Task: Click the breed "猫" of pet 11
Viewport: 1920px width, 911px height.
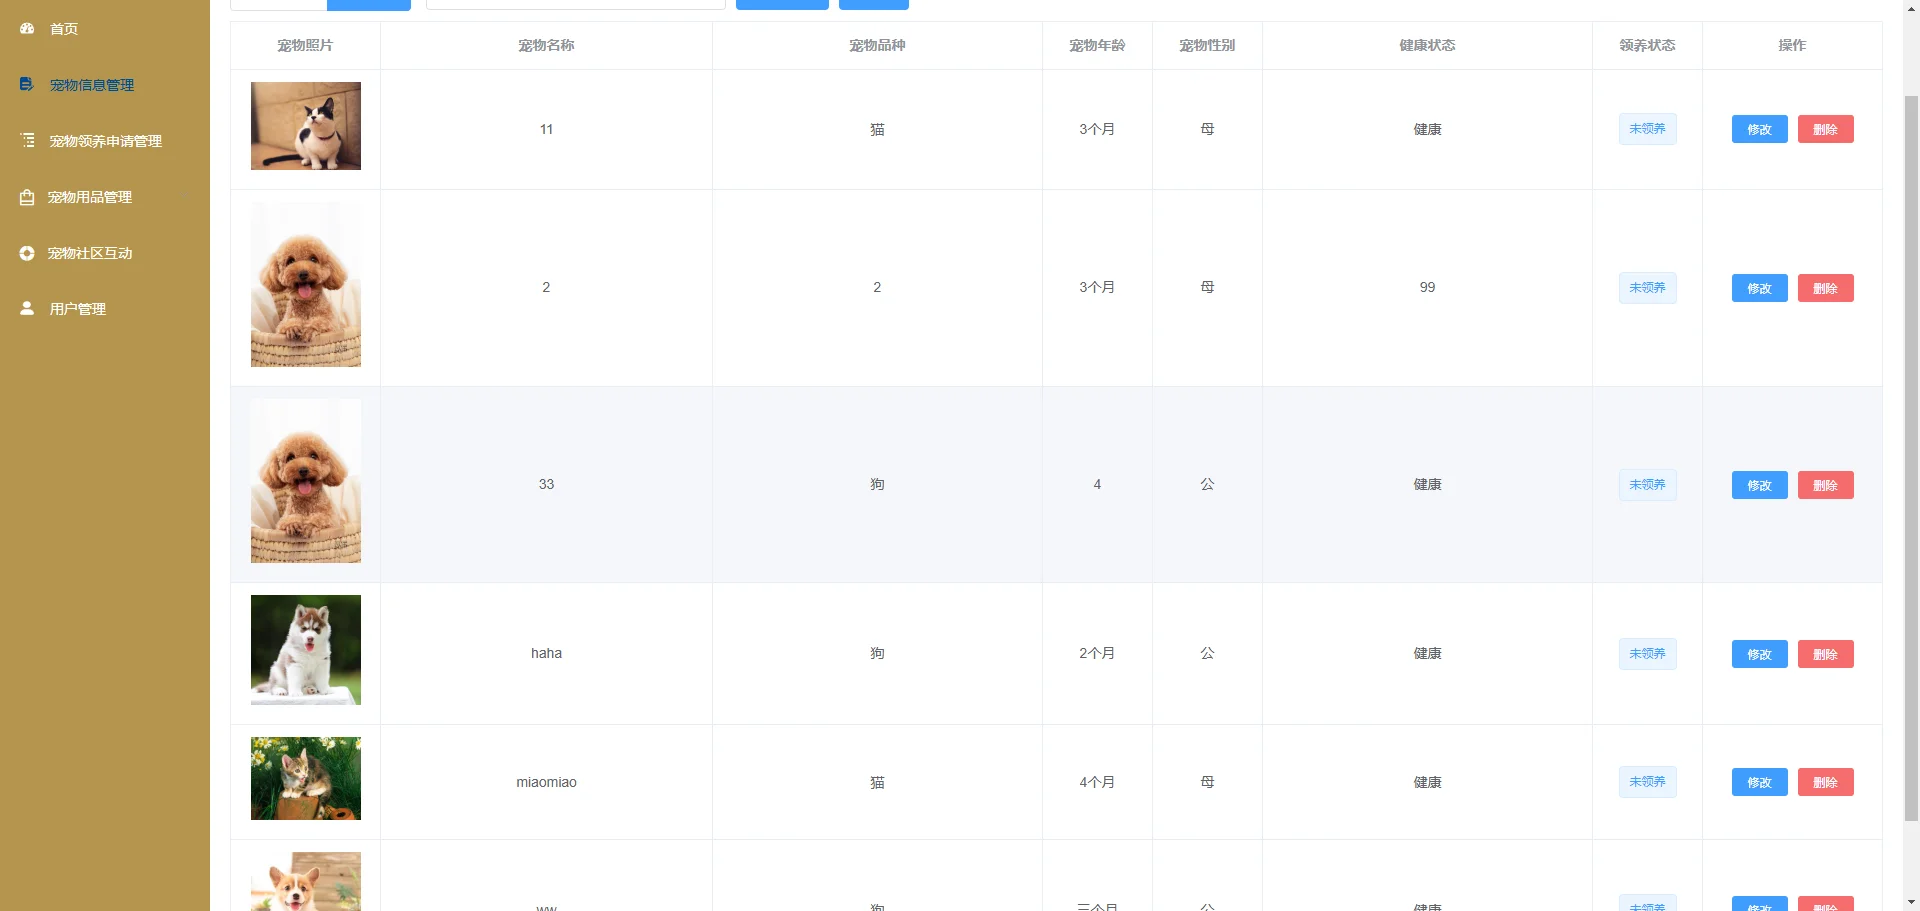Action: tap(877, 129)
